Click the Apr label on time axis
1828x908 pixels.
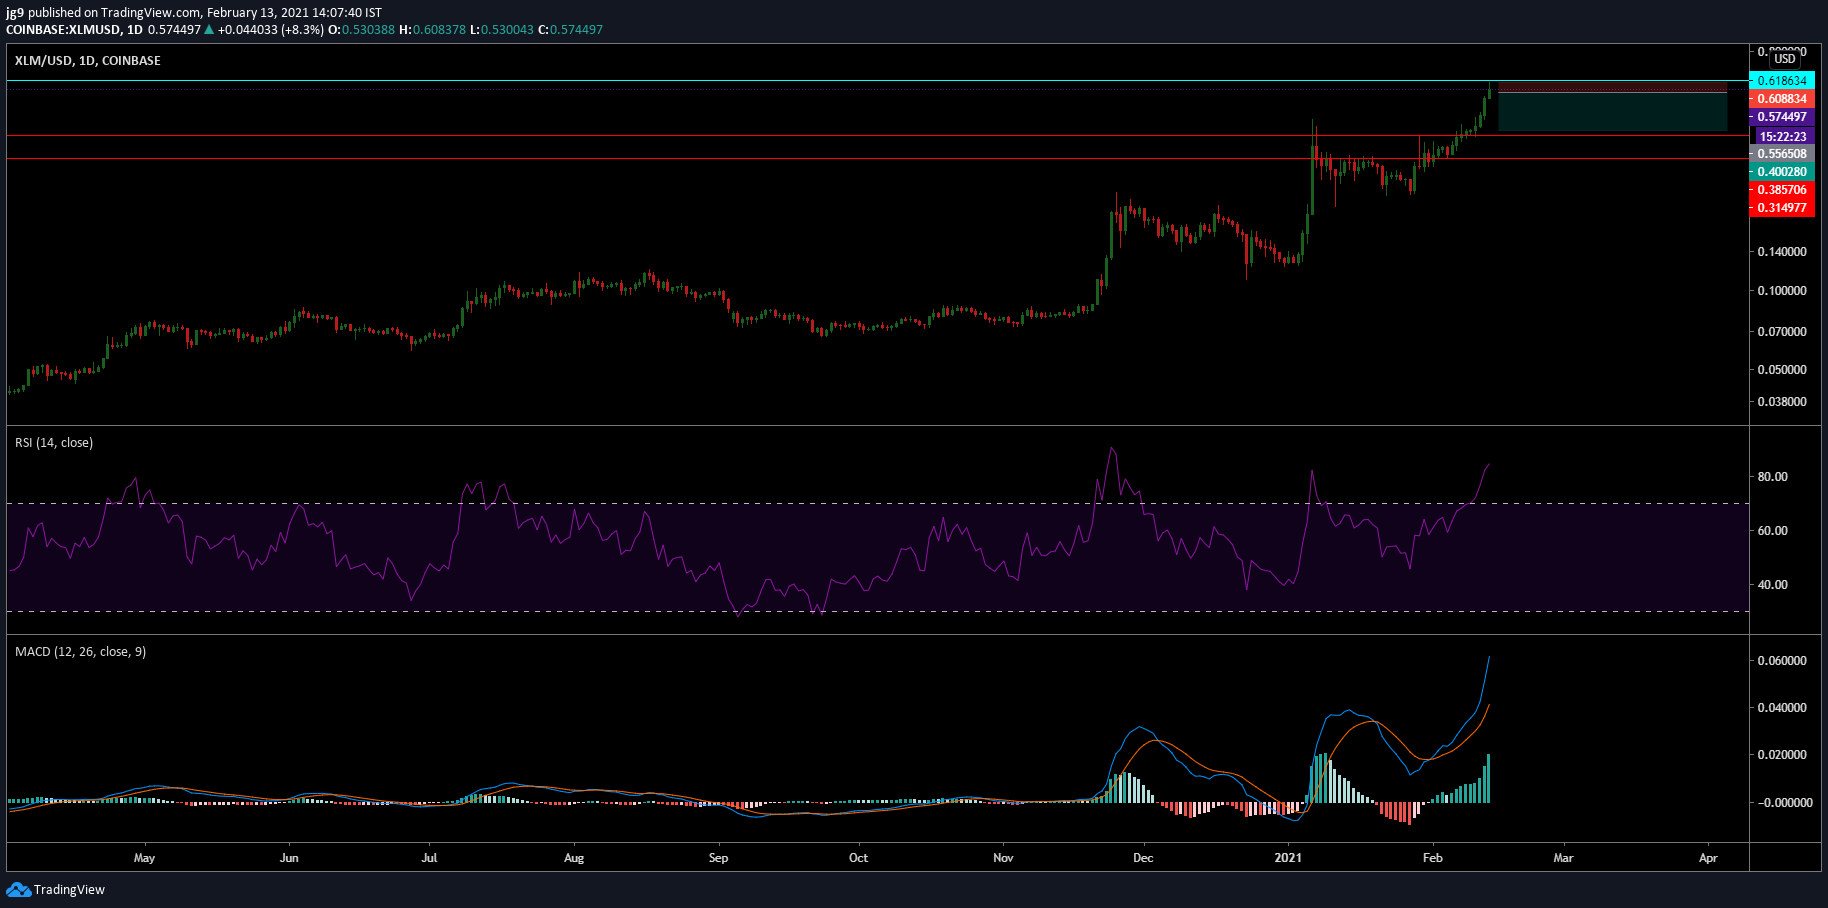coord(1708,858)
